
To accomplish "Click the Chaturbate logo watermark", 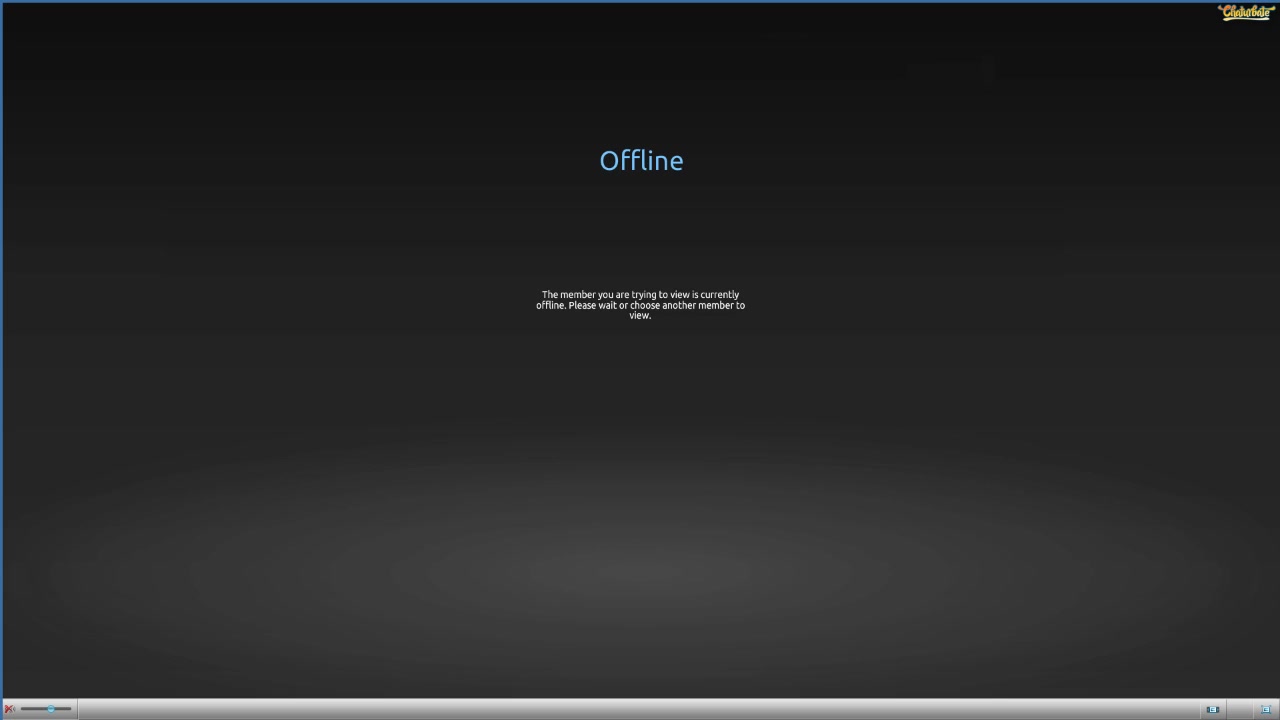I will tap(1246, 12).
